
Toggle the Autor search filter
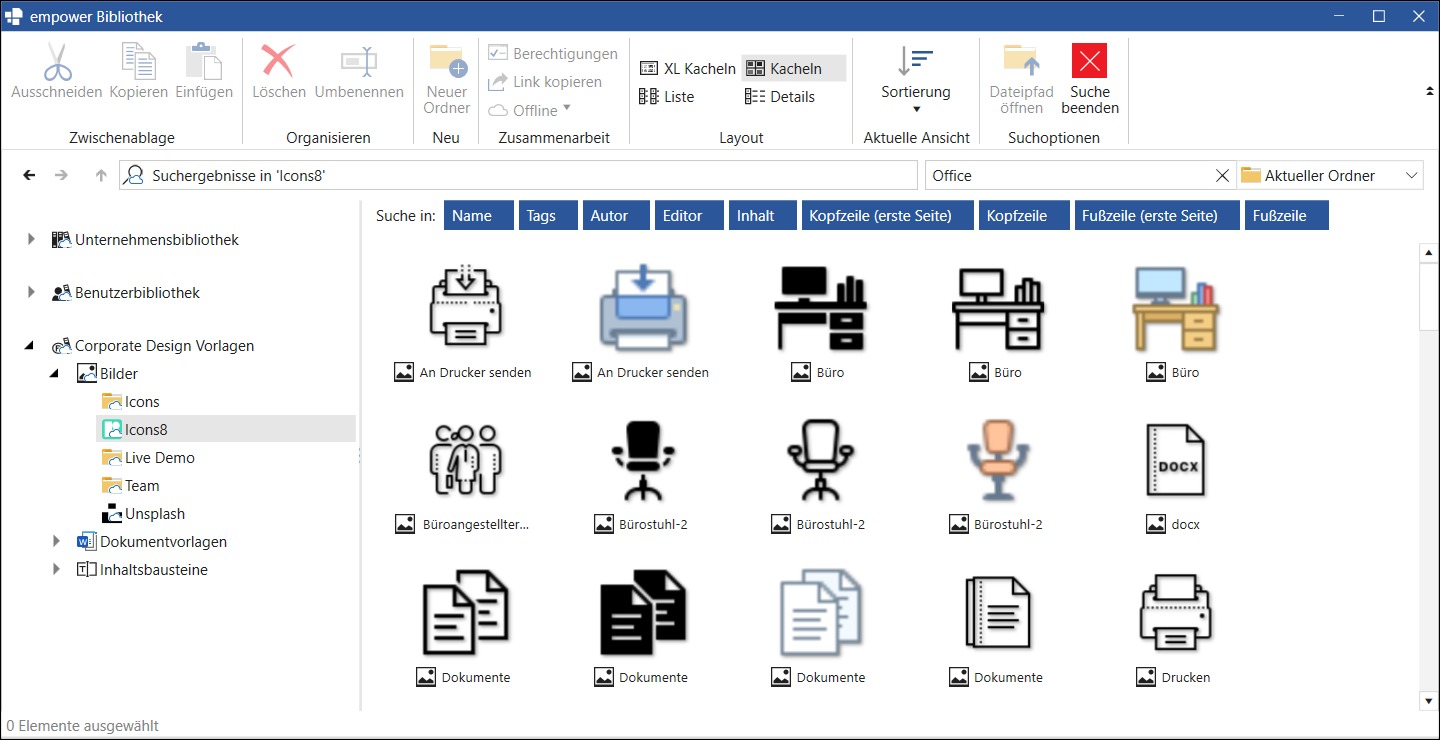(615, 215)
